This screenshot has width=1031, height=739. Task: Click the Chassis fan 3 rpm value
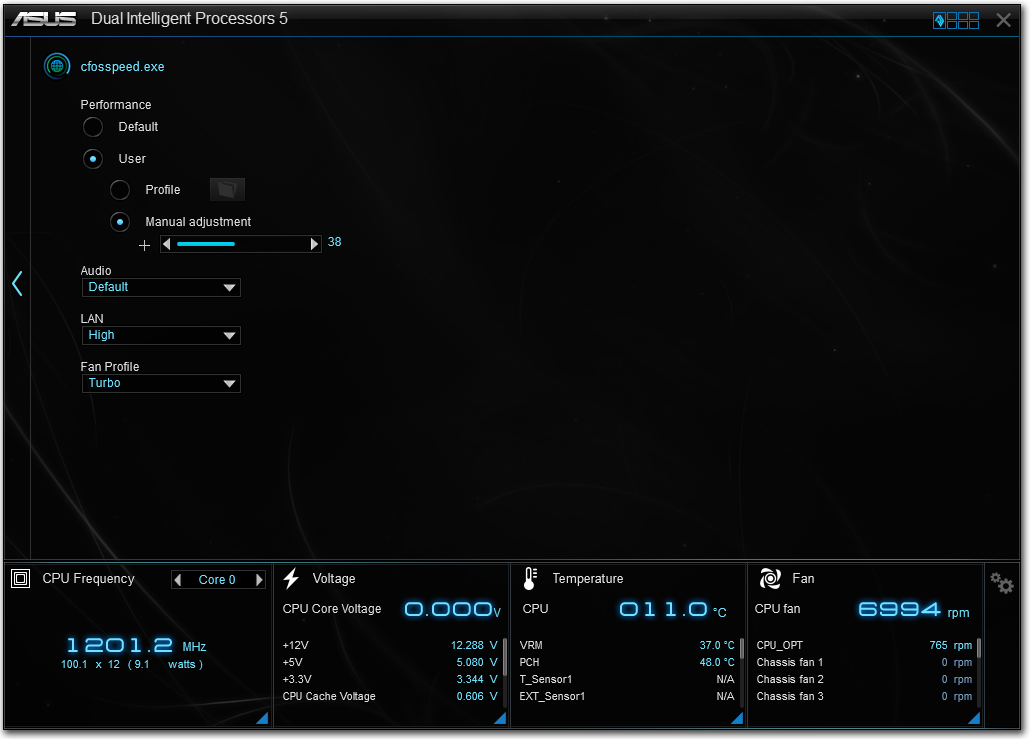[x=957, y=696]
